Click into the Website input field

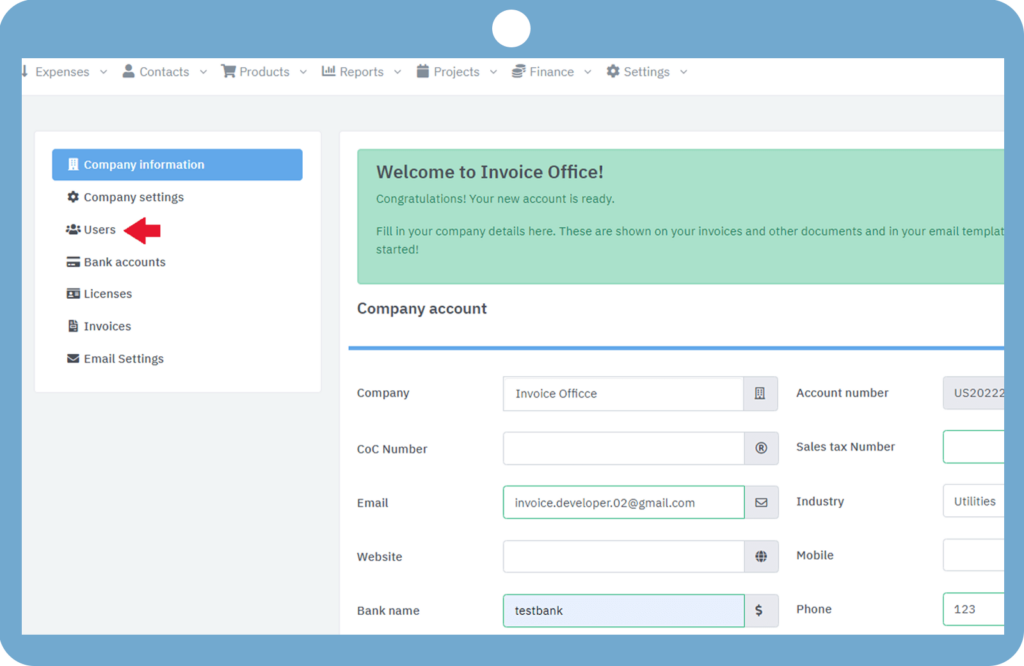[624, 556]
